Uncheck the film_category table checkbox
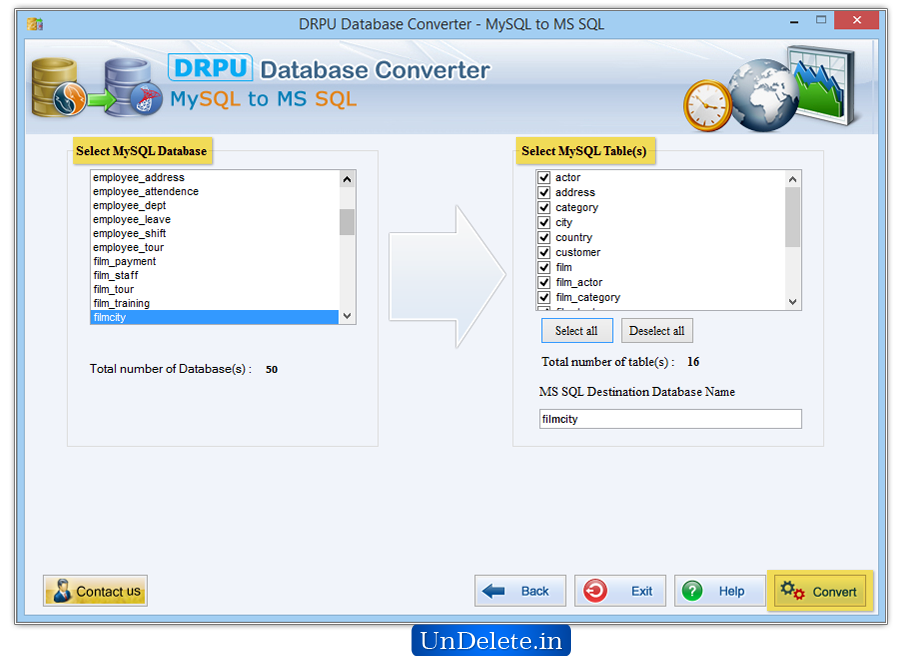Viewport: 900px width, 658px height. (x=544, y=297)
